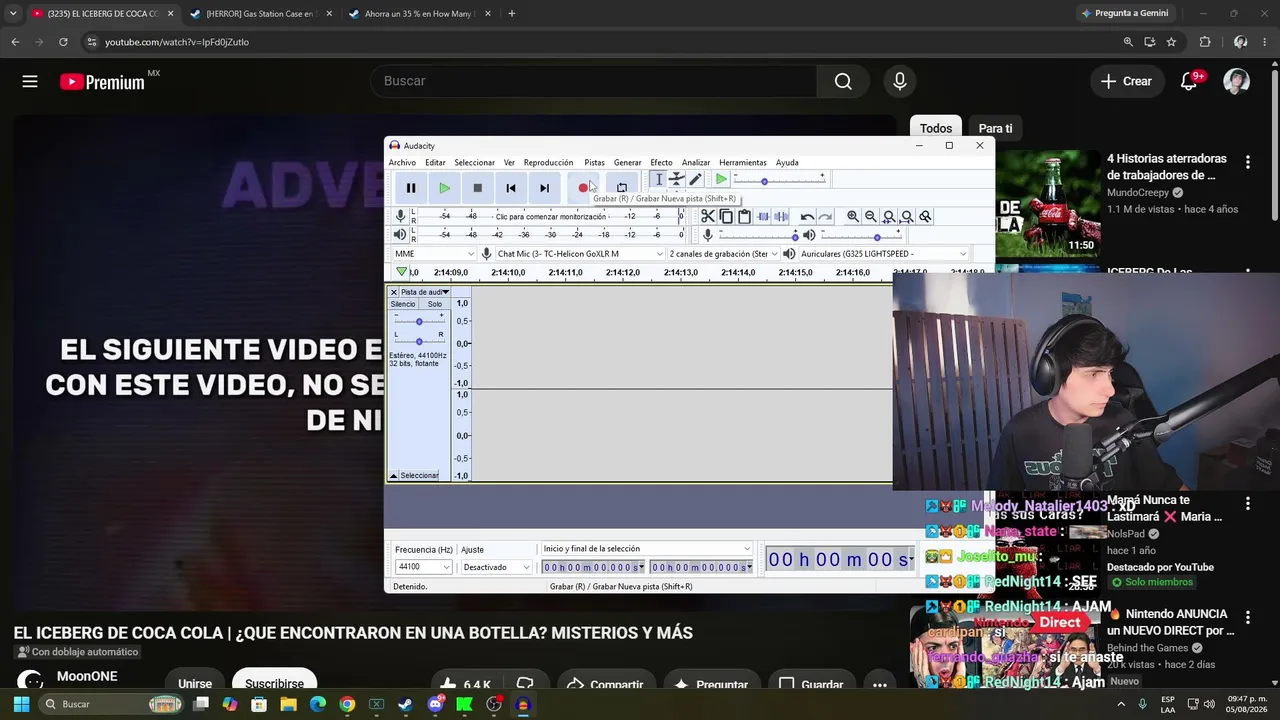Toggle the track Solo button
Screen dimensions: 1280x720
point(435,304)
